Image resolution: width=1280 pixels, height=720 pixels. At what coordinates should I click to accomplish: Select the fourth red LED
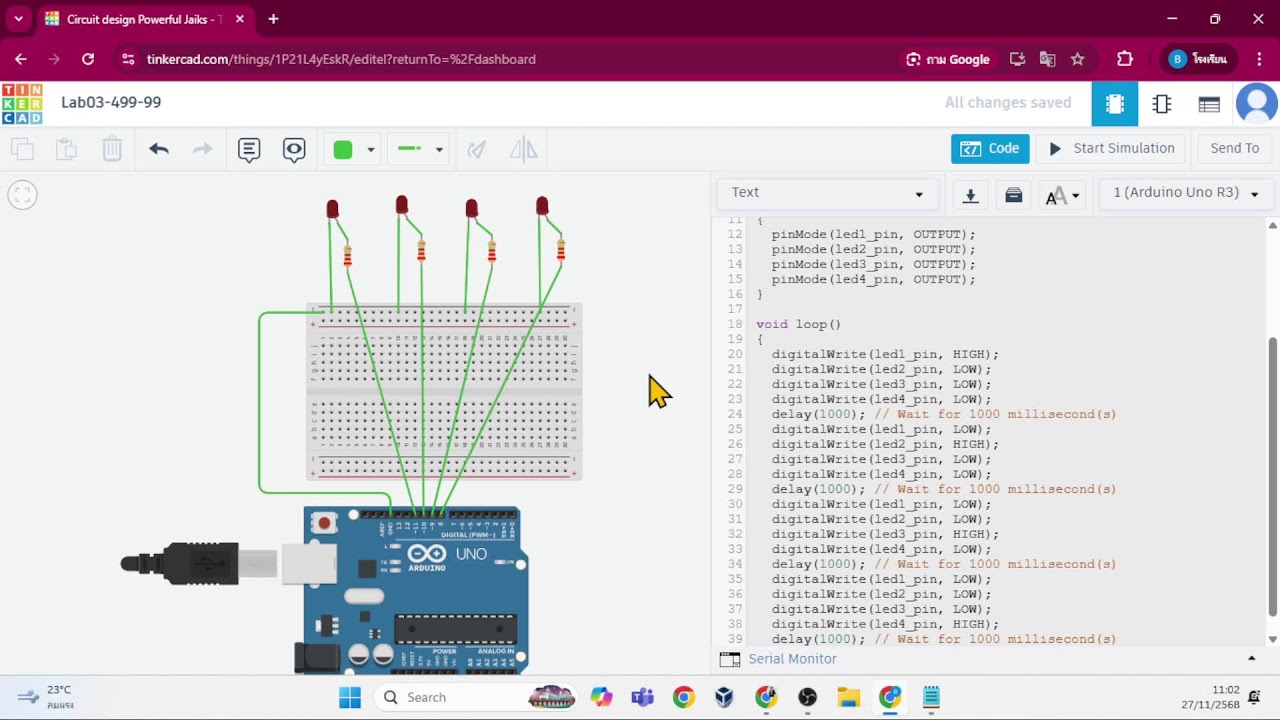coord(542,206)
